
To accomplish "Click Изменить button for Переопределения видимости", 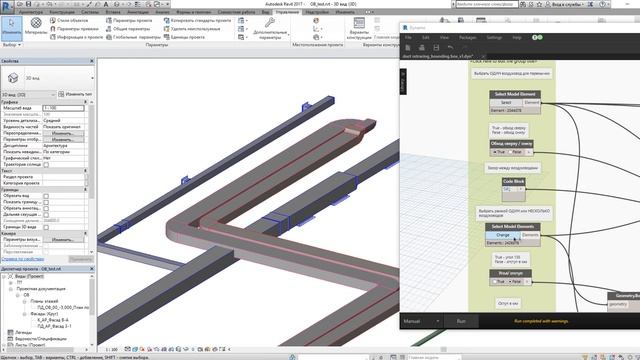I will 63,133.
